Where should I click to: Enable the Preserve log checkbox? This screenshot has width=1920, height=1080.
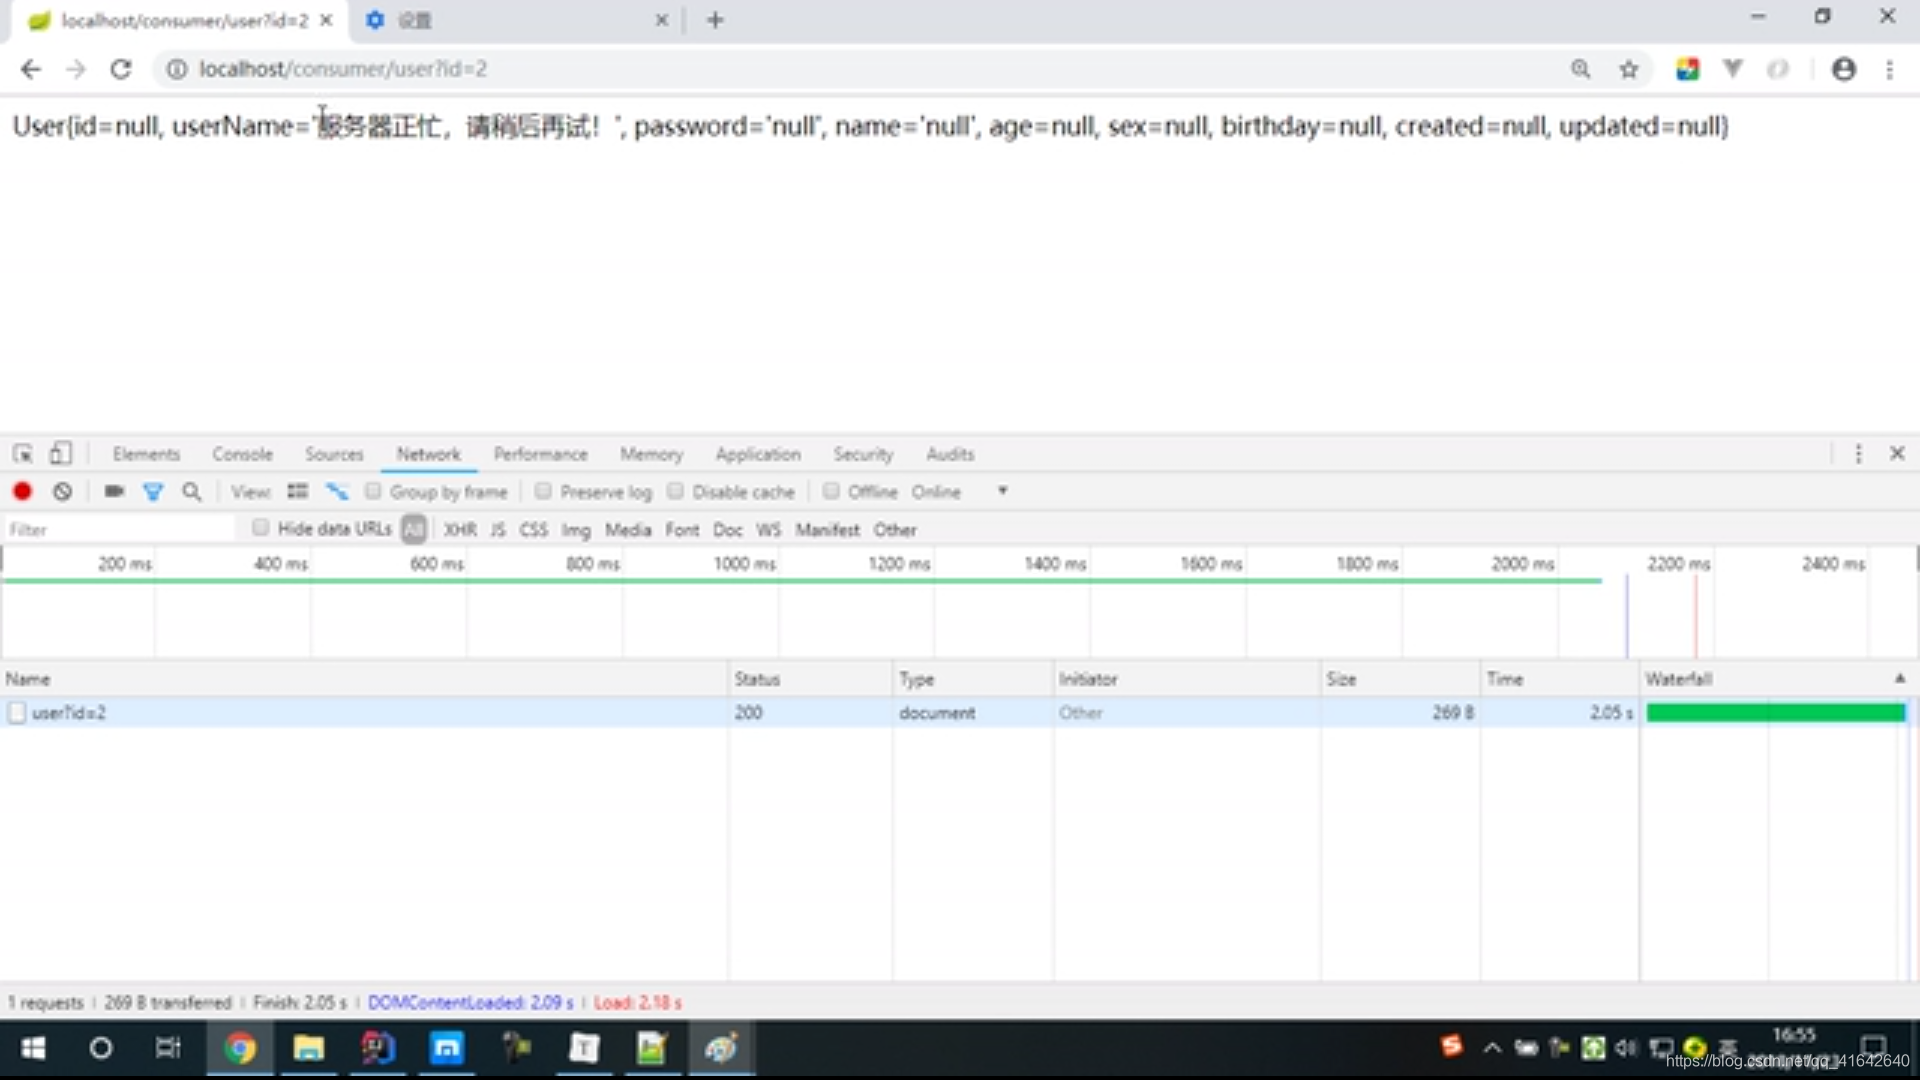click(543, 491)
